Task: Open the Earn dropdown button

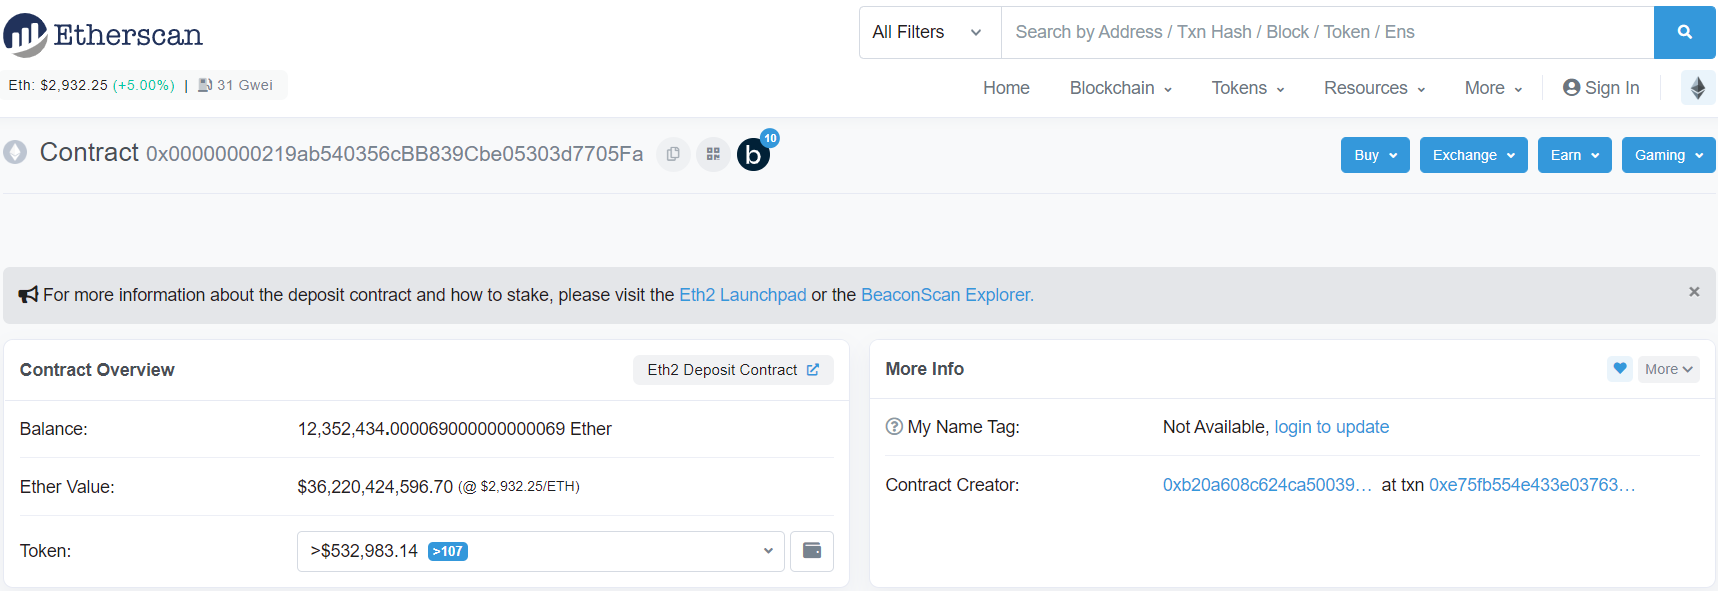Action: point(1574,155)
